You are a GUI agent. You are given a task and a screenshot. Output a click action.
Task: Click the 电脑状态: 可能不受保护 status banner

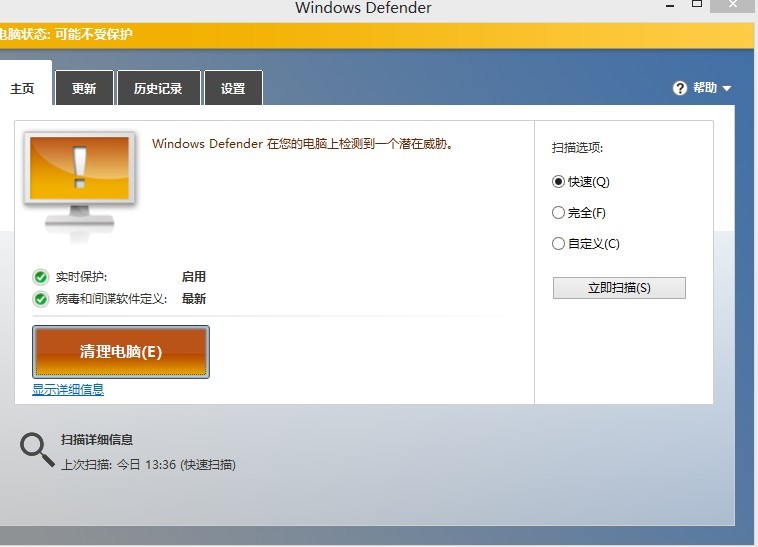tap(377, 35)
